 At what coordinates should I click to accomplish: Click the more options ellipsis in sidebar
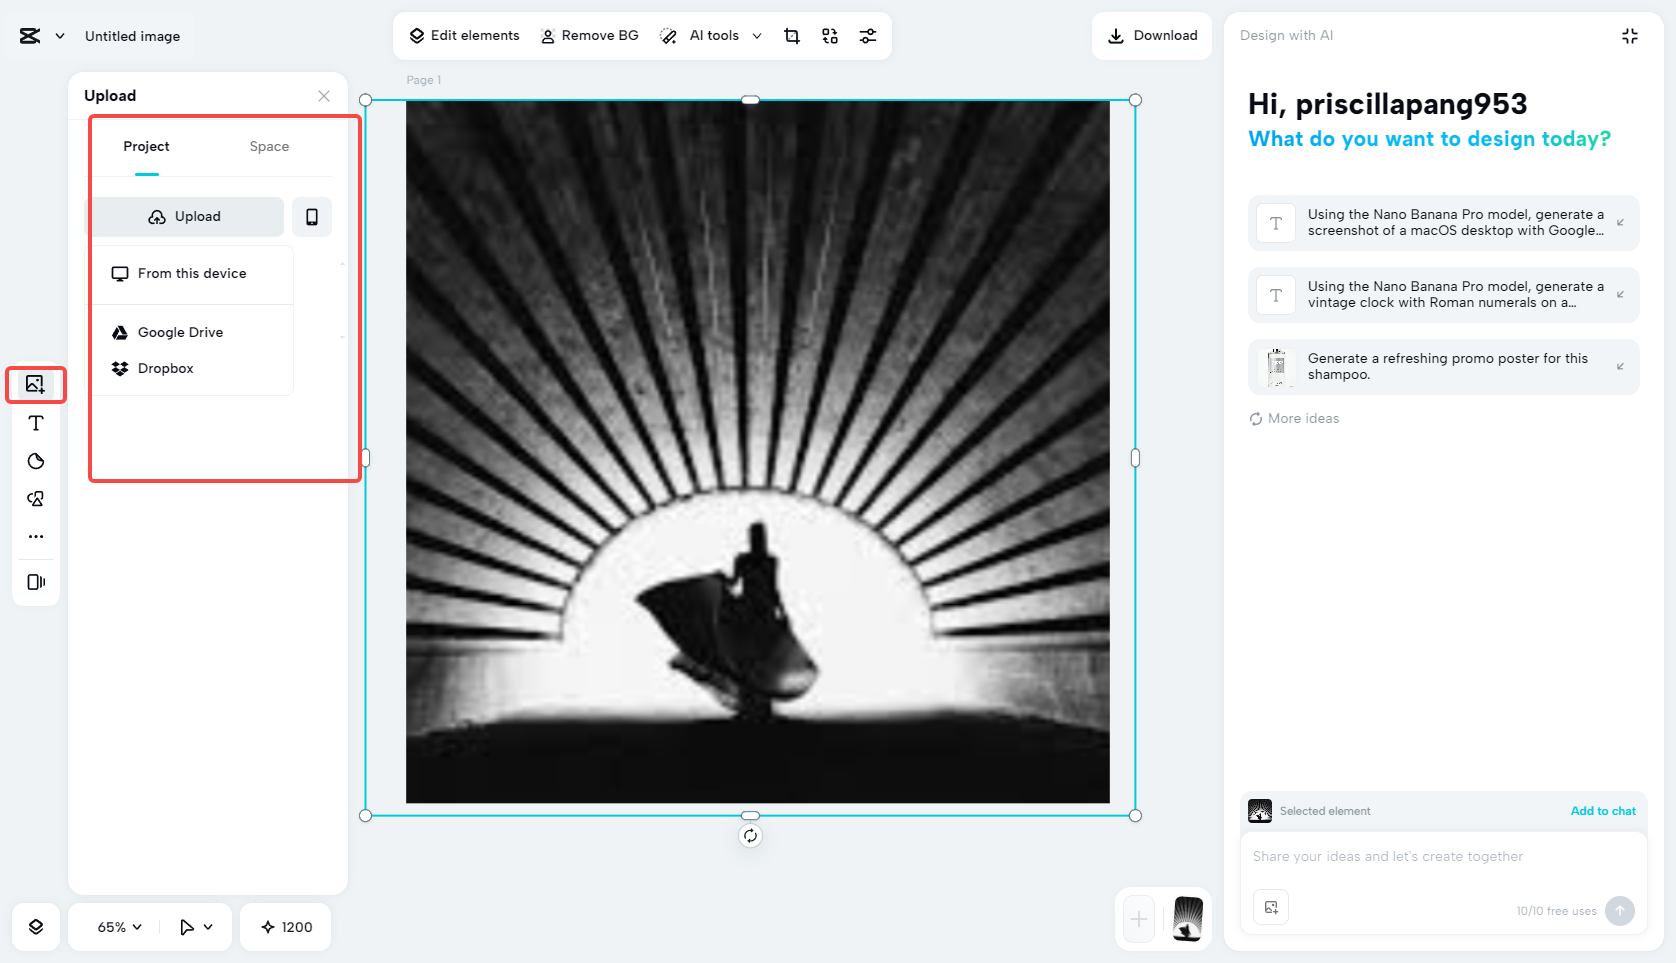coord(35,536)
